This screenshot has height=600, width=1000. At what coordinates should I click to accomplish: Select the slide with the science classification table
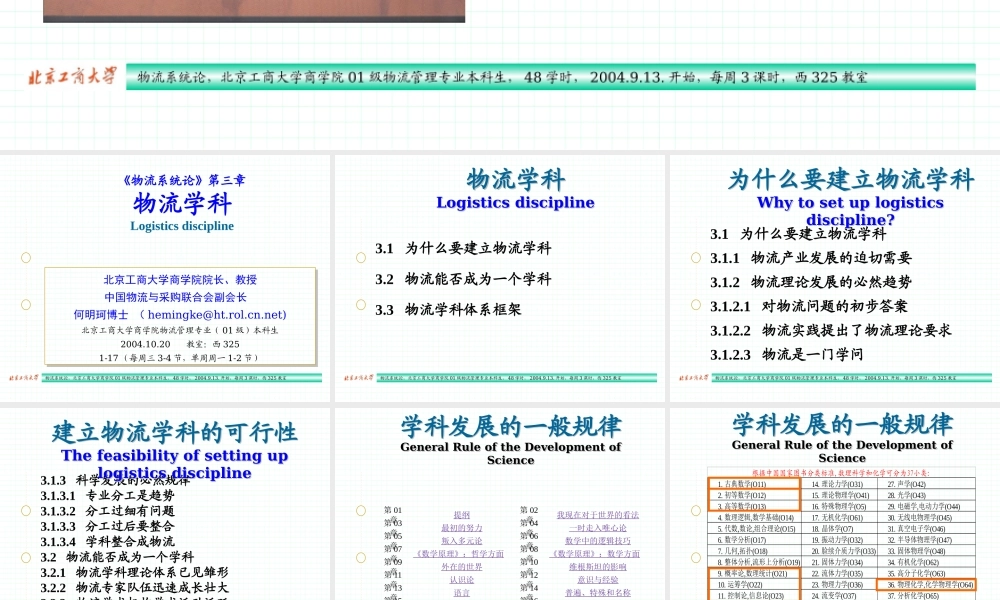click(835, 504)
